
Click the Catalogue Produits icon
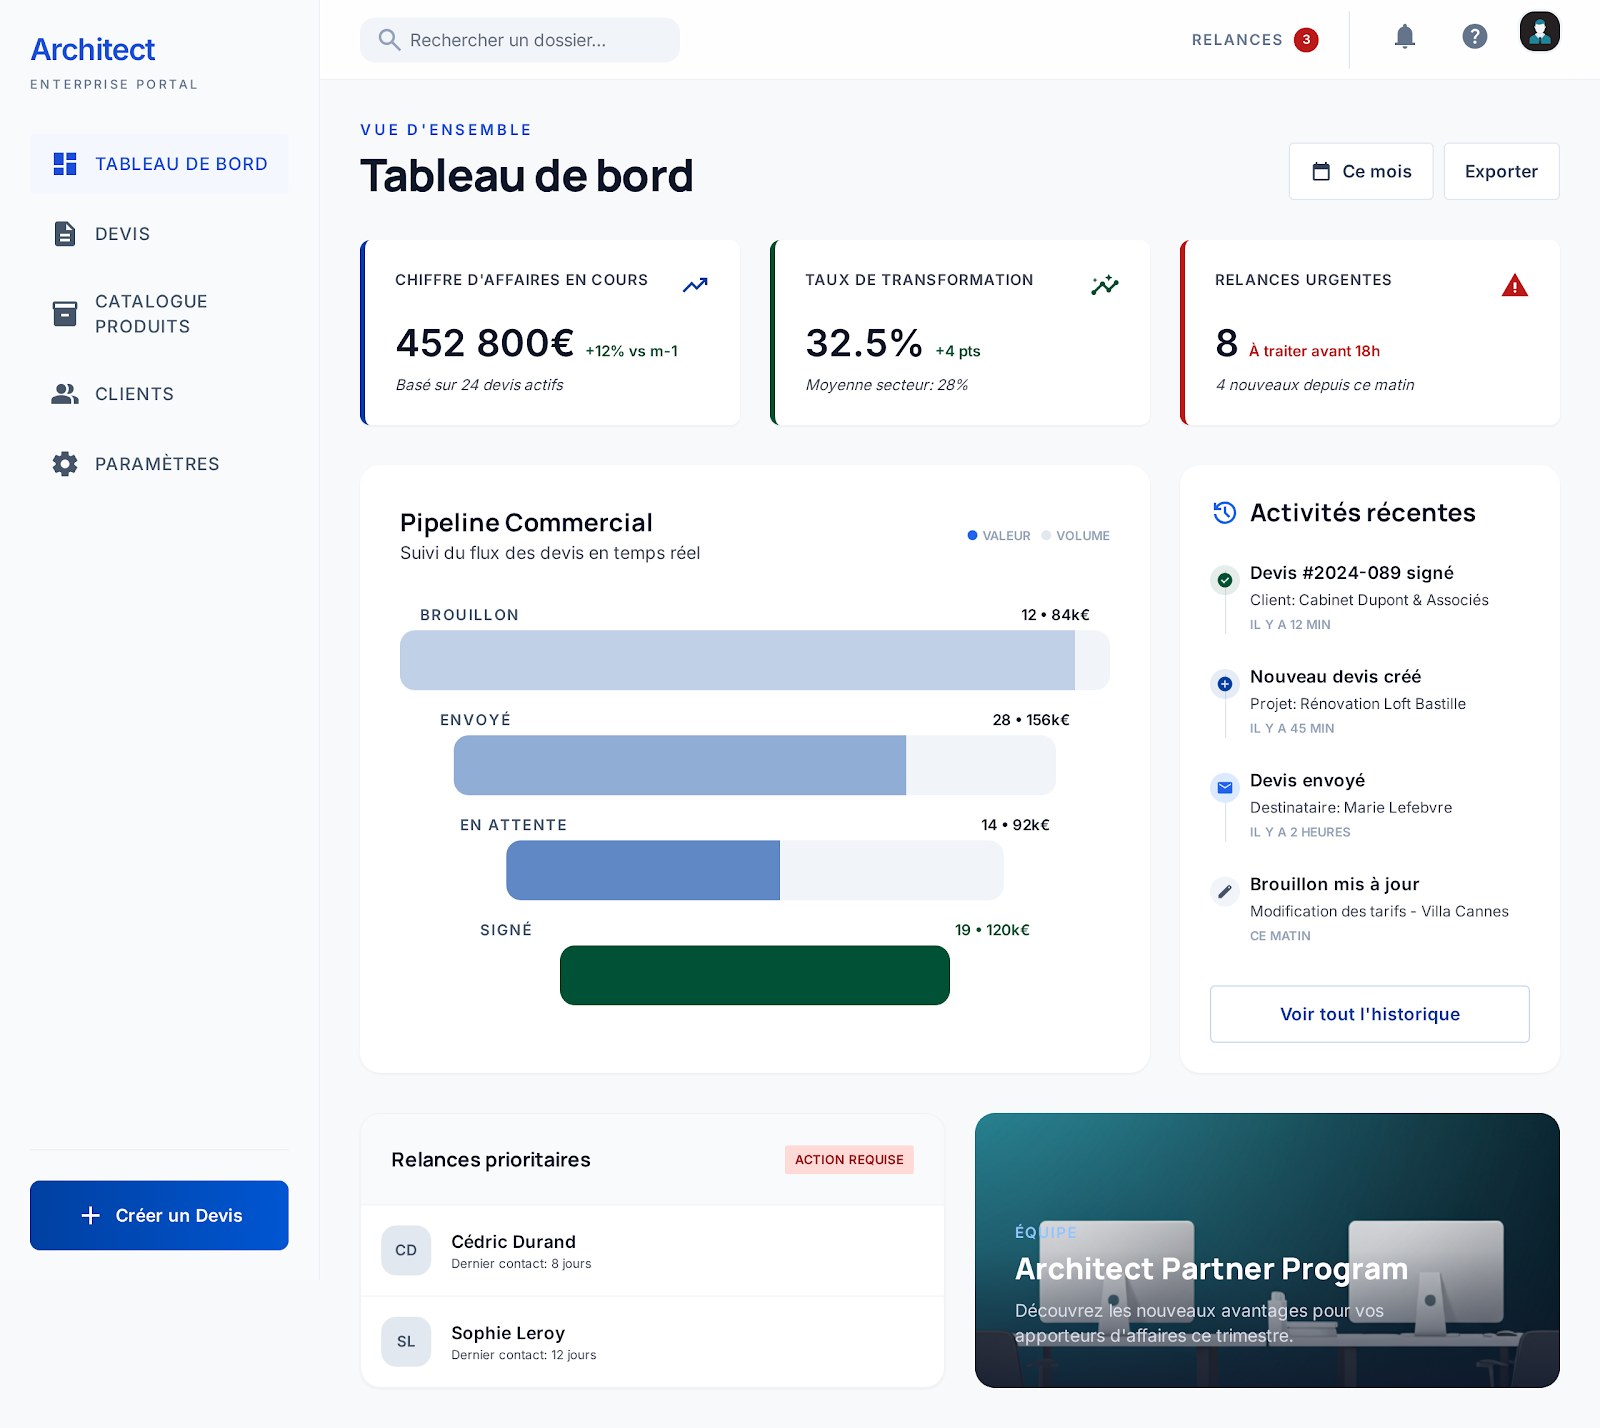coord(64,313)
